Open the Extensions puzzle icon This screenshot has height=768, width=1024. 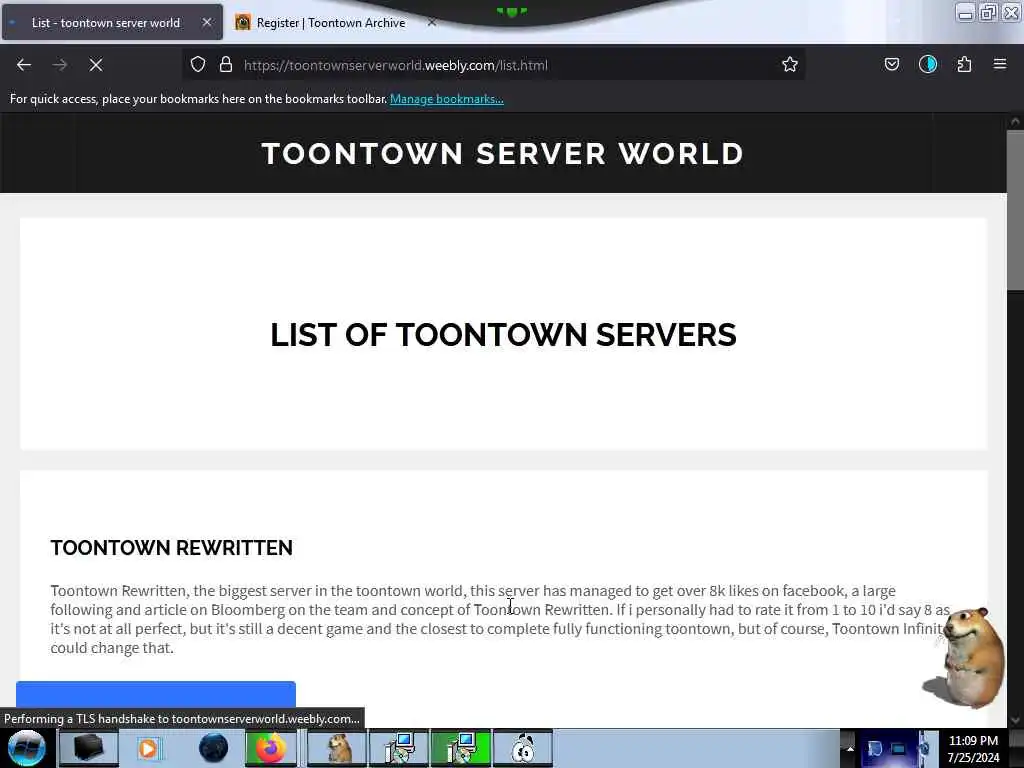pos(964,64)
